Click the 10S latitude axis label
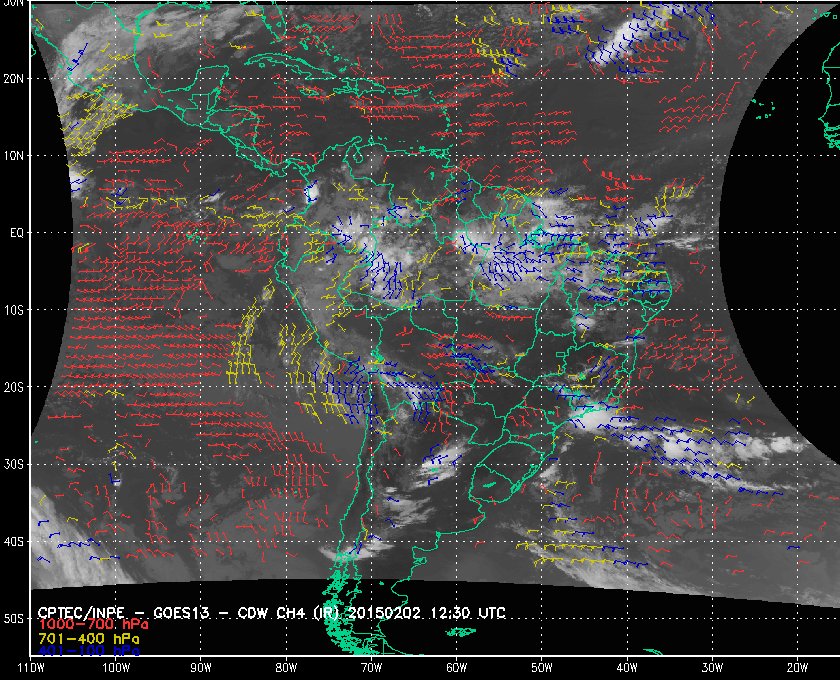 14,310
